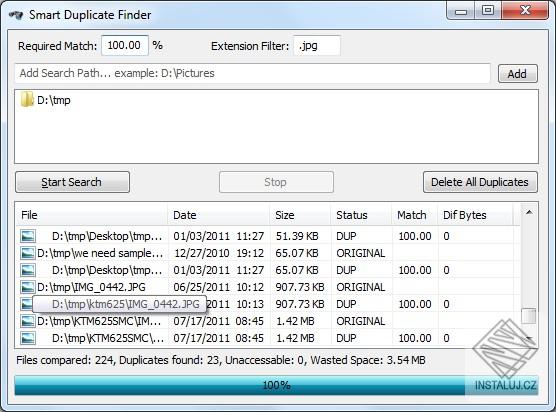Screen dimensions: 556x412
Task: Click '907.73 KB' size in DUP row
Action: click(x=300, y=304)
